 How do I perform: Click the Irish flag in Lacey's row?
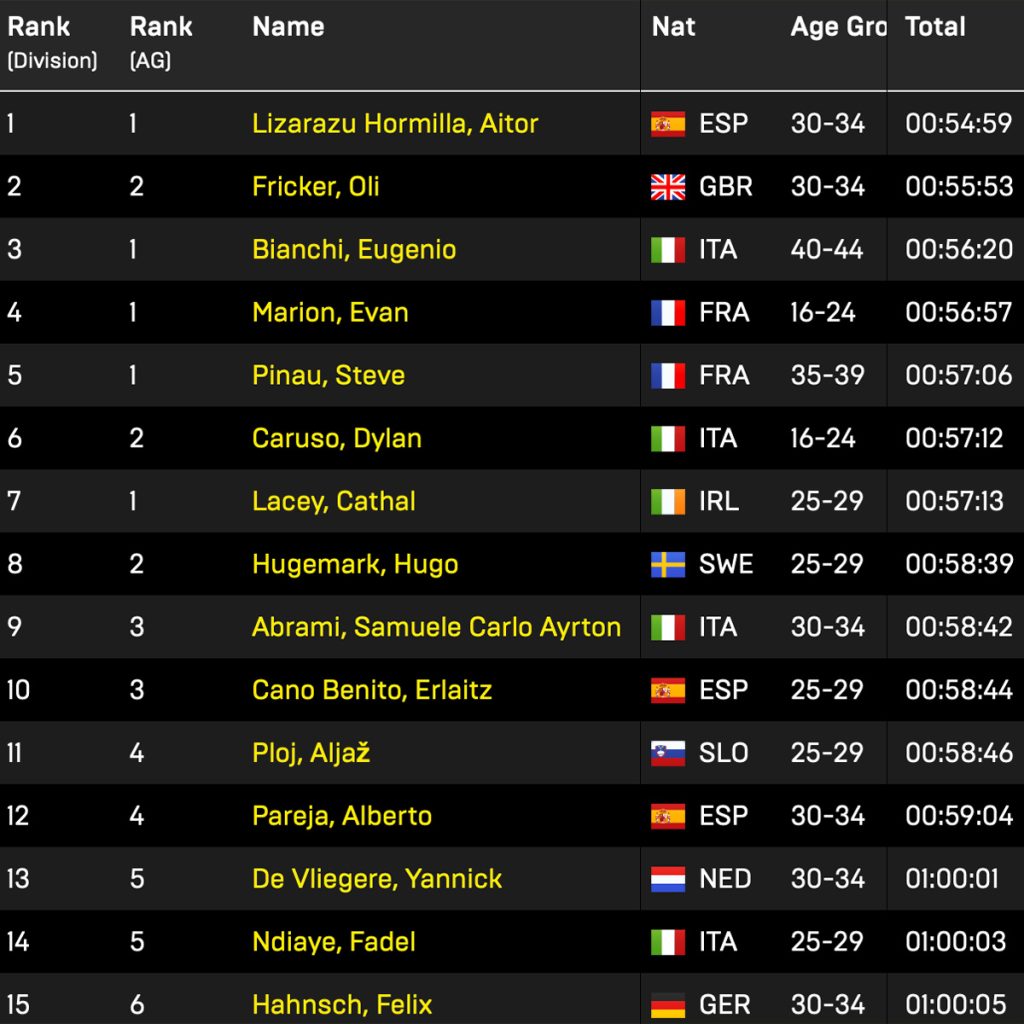[668, 501]
